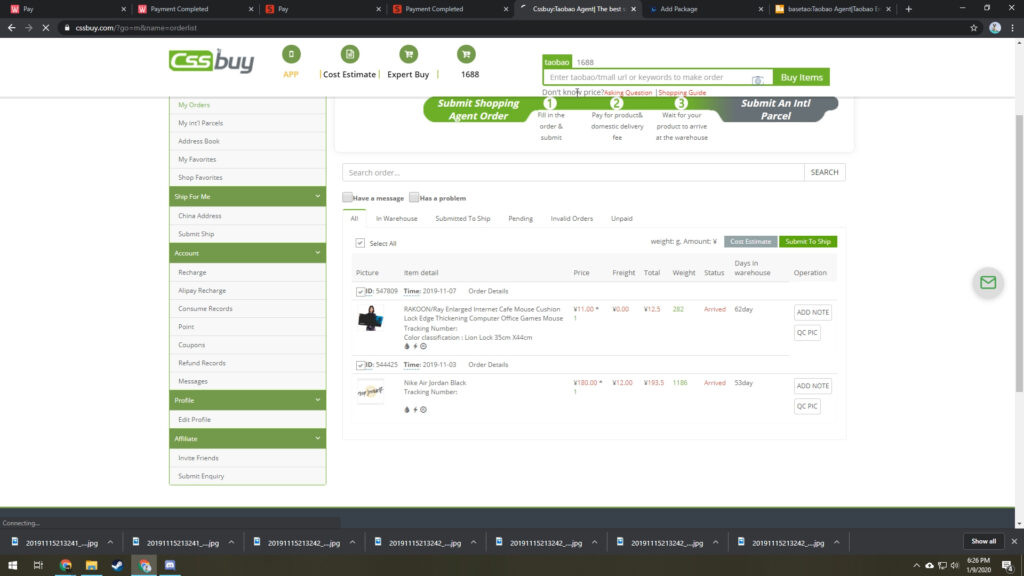The height and width of the screenshot is (576, 1024).
Task: Click the Submit To Ship button
Action: pos(808,242)
